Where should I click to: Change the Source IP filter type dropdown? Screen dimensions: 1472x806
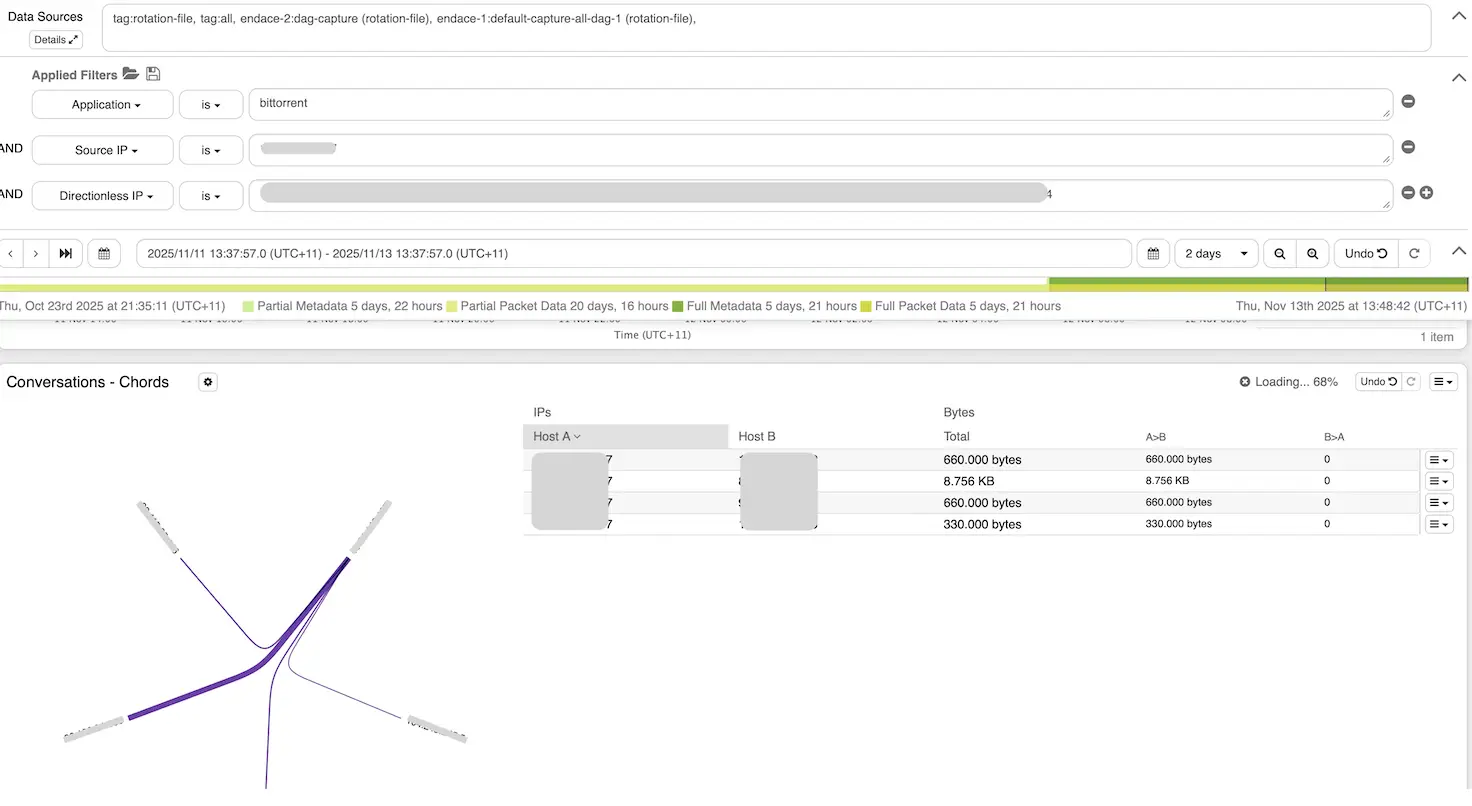(x=211, y=151)
